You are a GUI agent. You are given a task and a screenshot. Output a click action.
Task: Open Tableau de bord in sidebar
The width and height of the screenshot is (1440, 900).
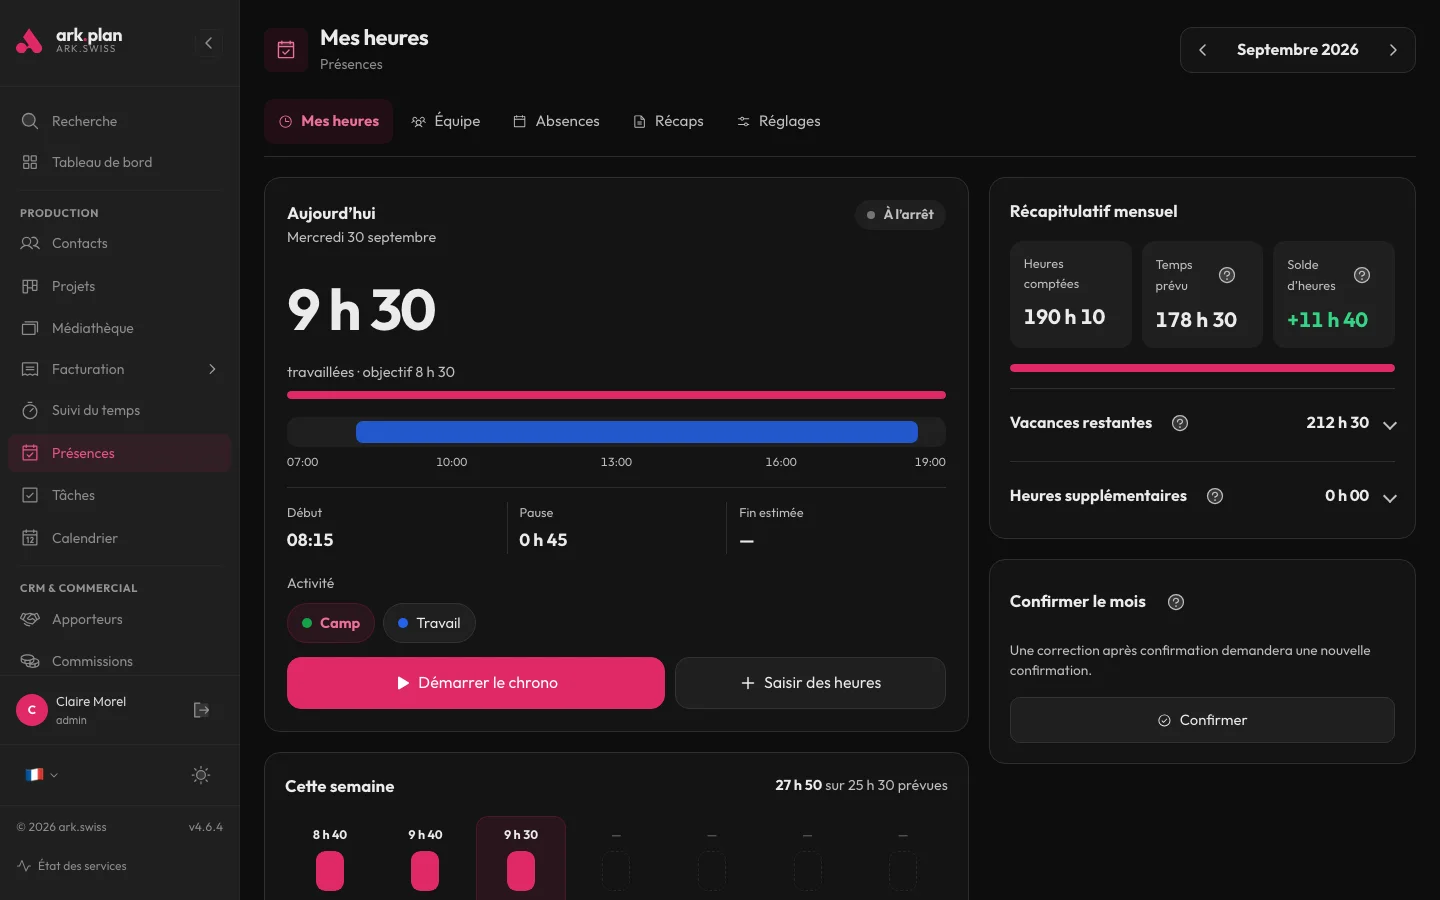(x=120, y=162)
